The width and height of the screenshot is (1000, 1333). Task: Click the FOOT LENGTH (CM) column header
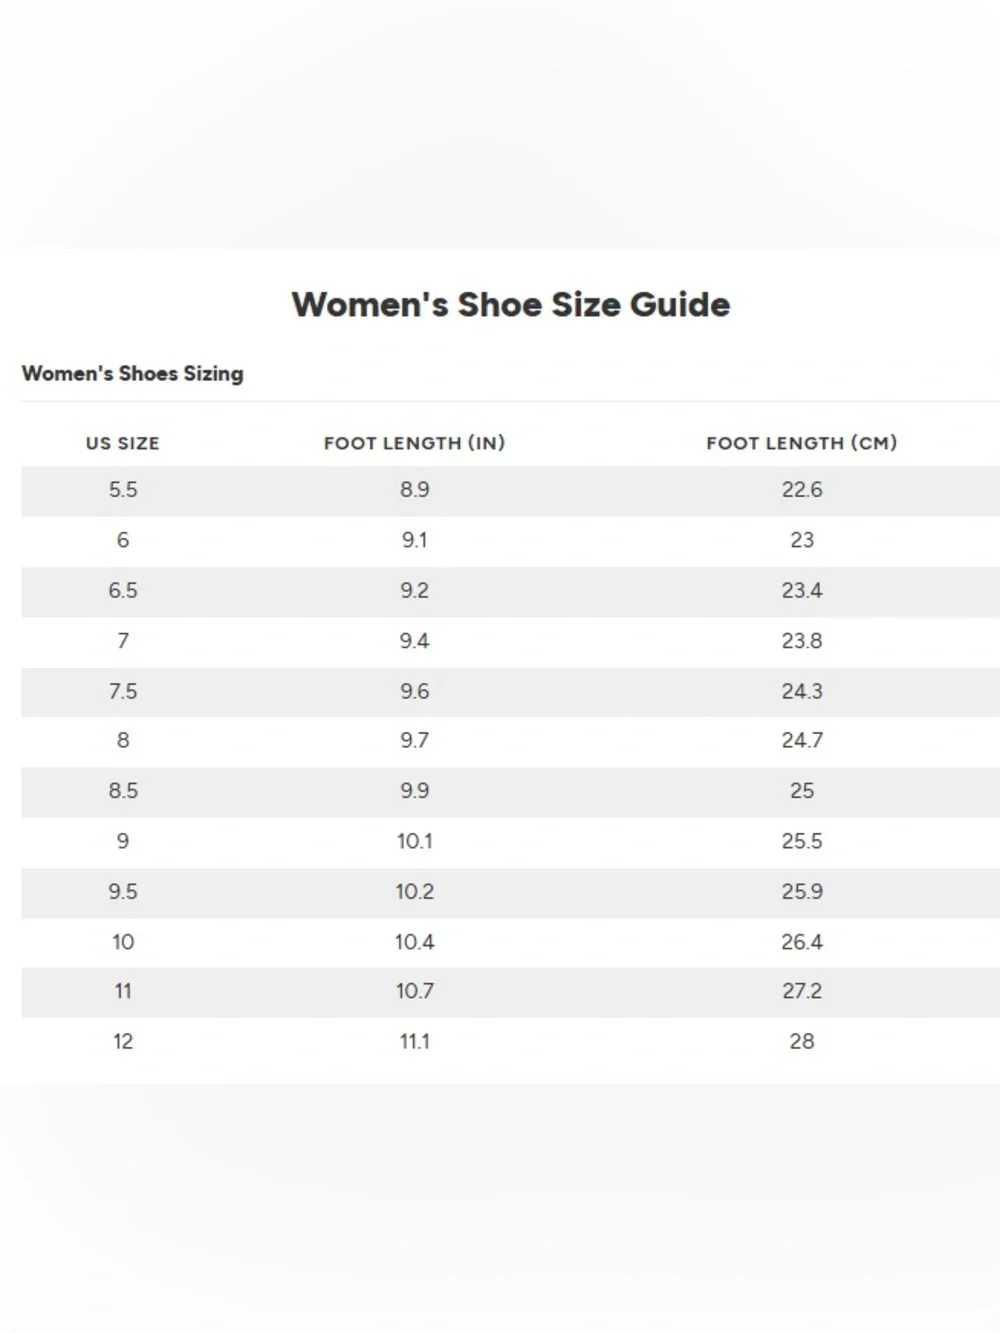coord(802,443)
